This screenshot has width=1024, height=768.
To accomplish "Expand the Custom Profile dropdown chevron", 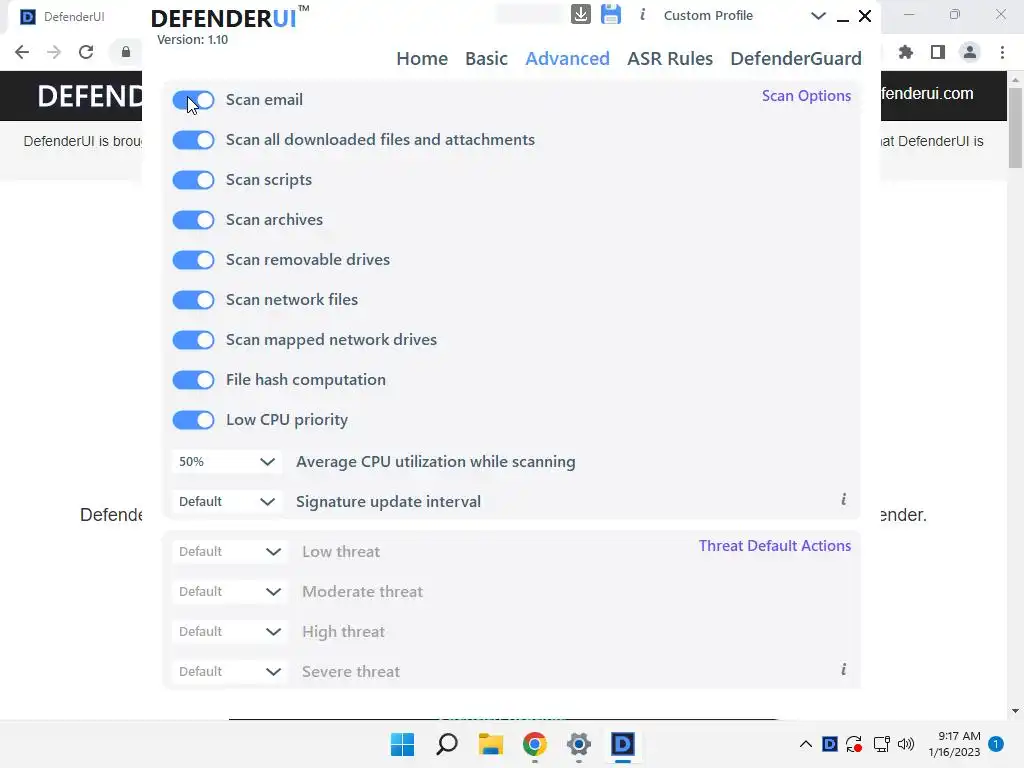I will 818,16.
